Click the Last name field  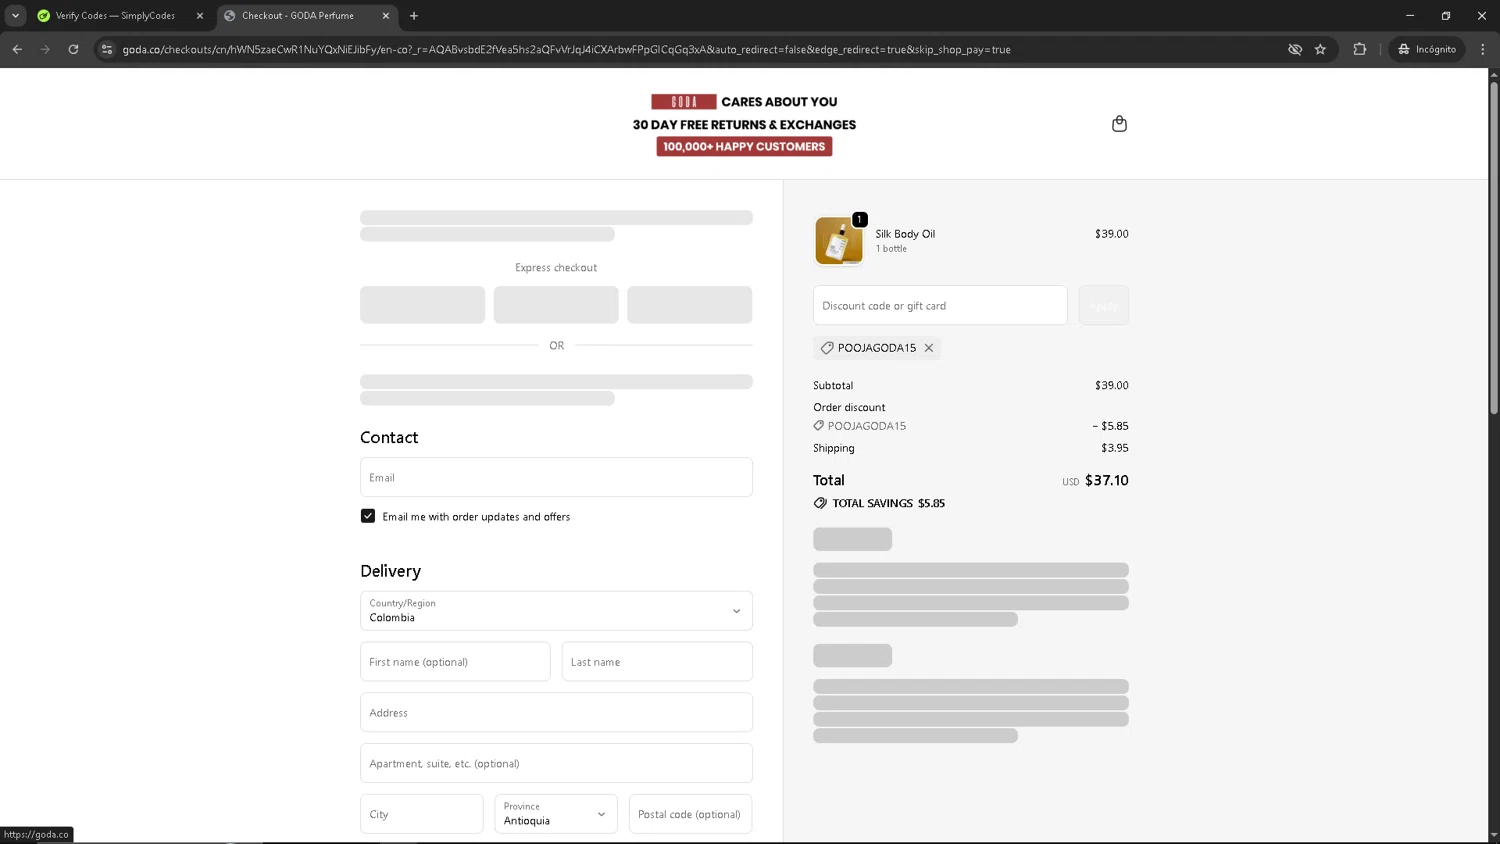(x=657, y=662)
